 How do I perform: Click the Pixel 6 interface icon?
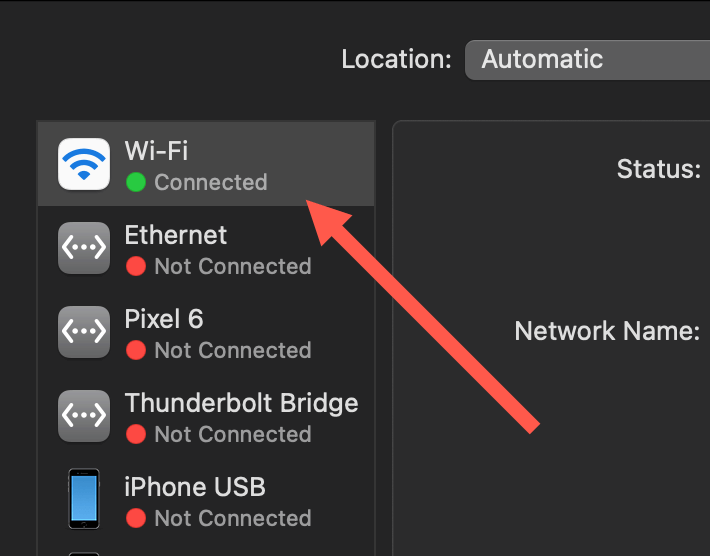[x=84, y=332]
